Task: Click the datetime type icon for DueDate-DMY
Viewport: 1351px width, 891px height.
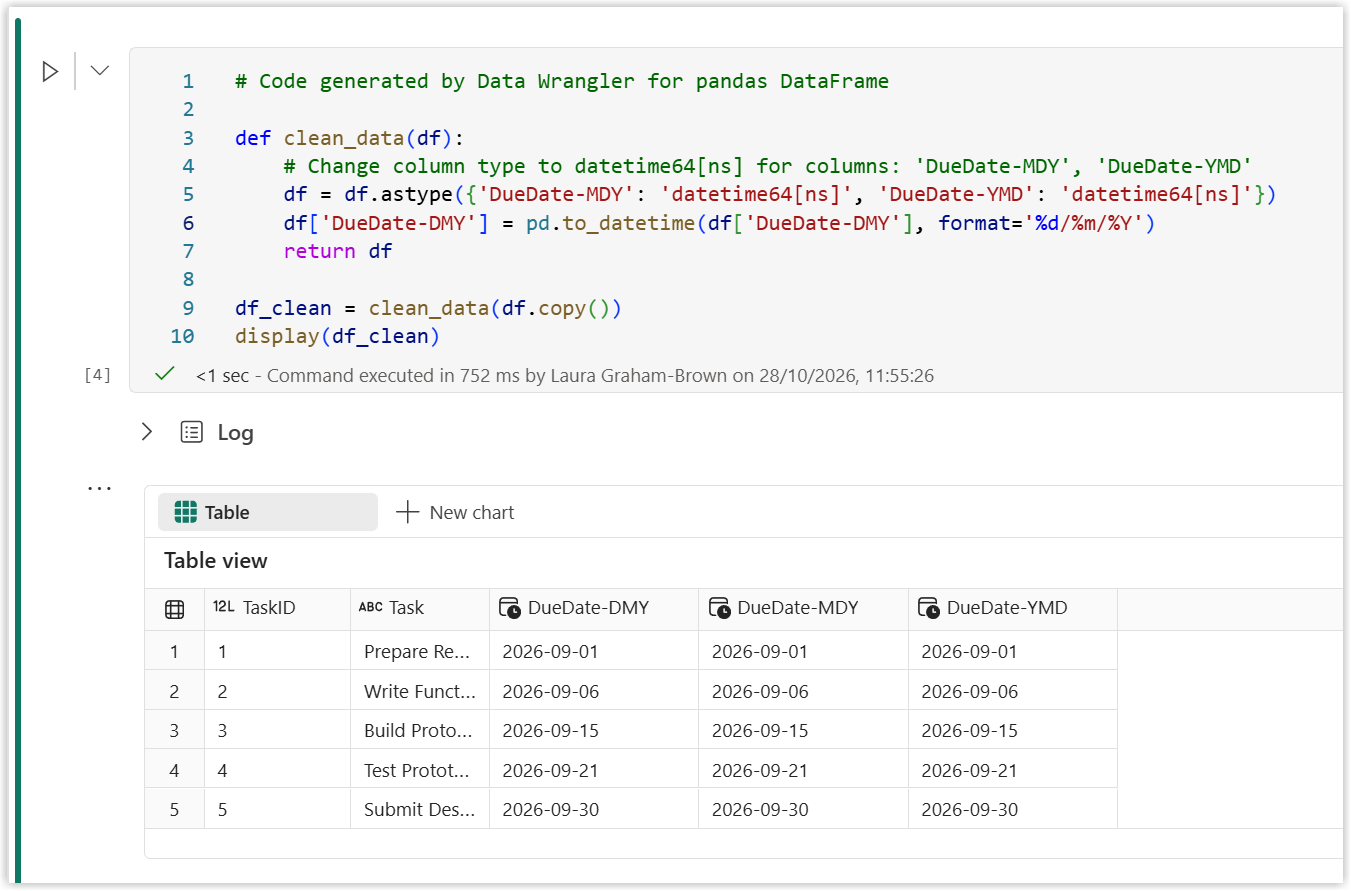Action: [x=510, y=608]
